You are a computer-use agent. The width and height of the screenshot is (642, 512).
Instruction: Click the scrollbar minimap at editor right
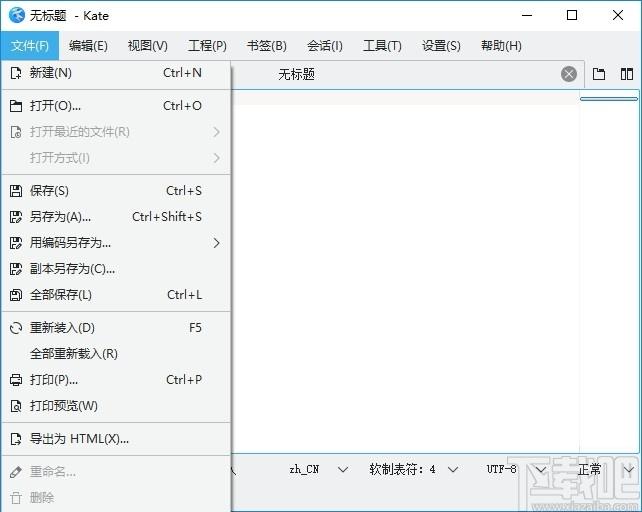(609, 272)
